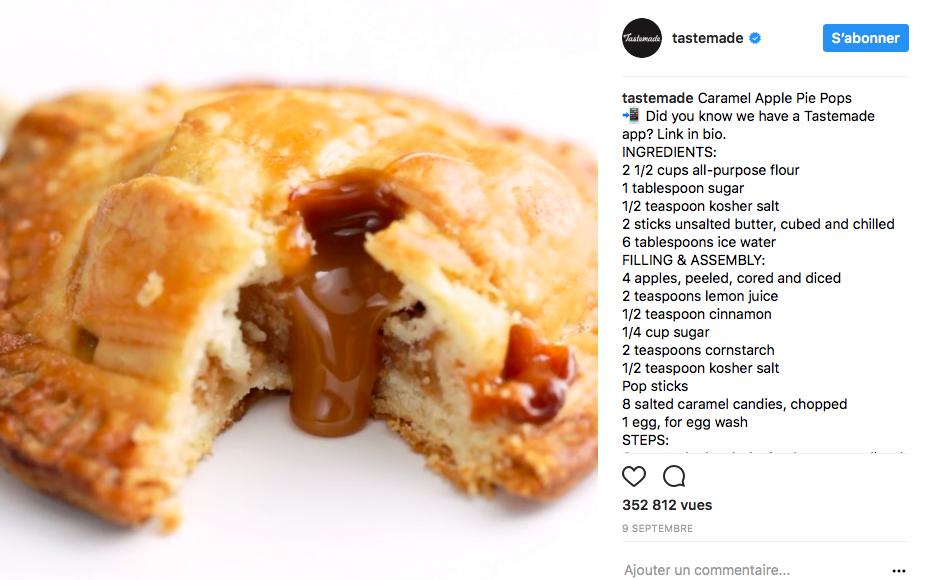Screen dimensions: 932x580
Task: Click the bold tastemade name in caption
Action: click(657, 98)
